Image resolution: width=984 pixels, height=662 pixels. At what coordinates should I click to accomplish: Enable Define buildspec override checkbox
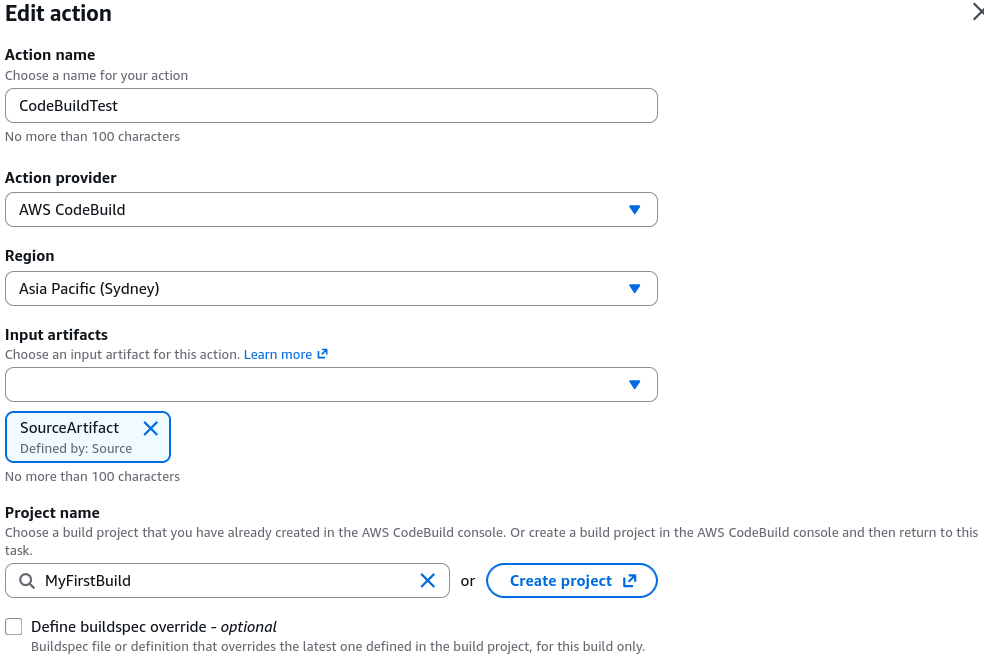coord(14,626)
